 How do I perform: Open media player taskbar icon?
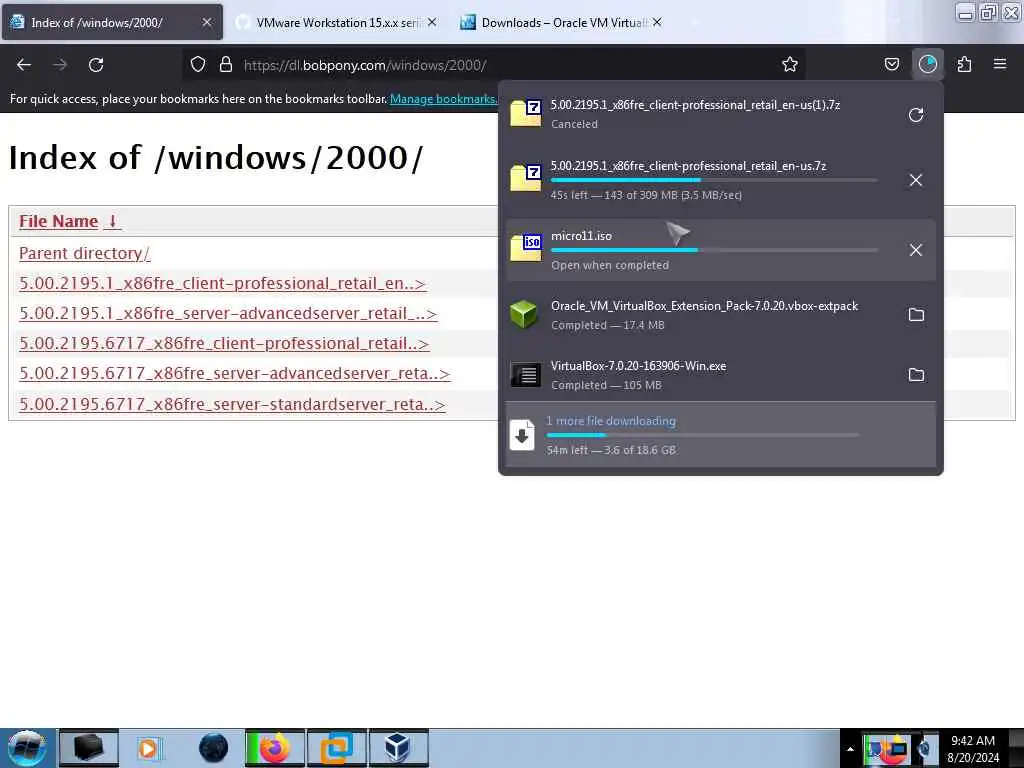pyautogui.click(x=148, y=748)
